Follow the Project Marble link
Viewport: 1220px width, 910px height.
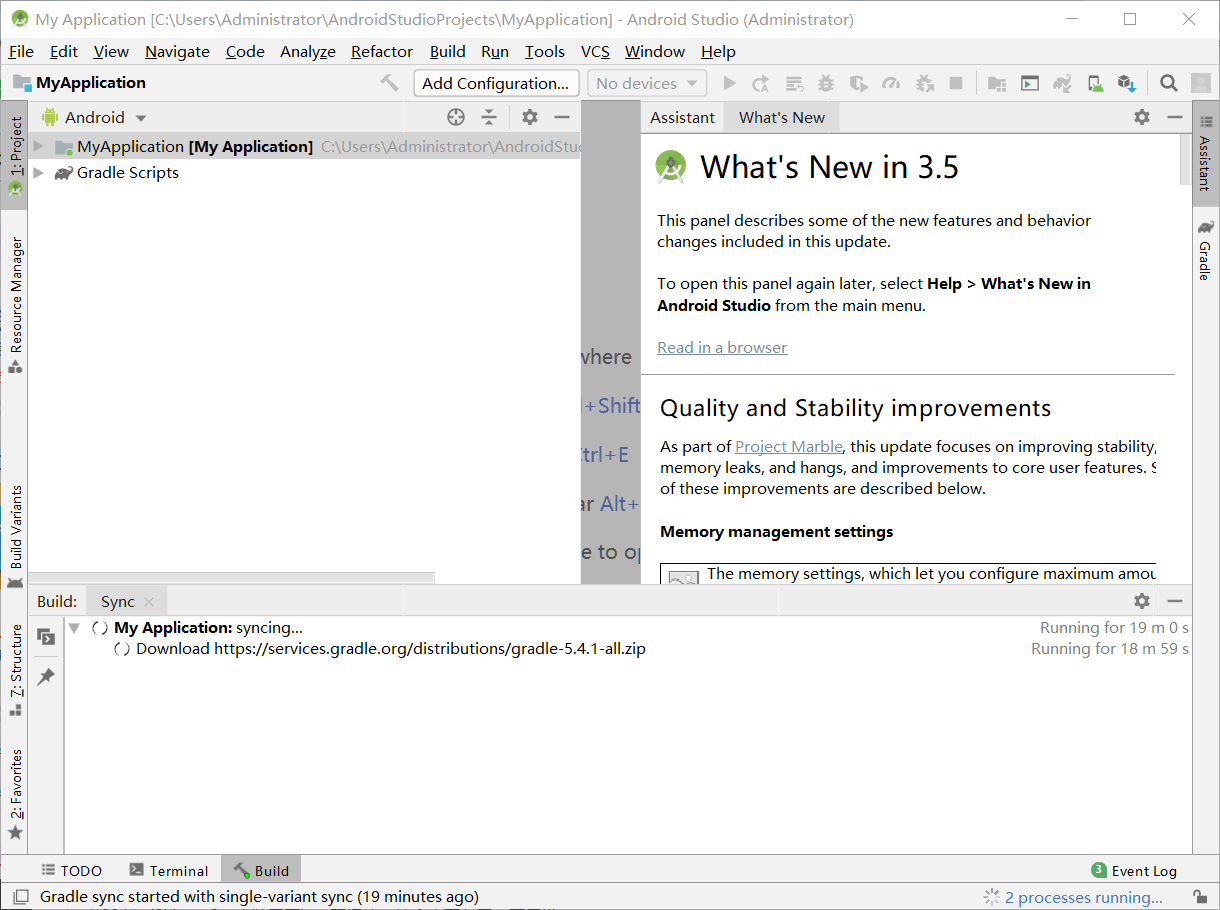(789, 447)
